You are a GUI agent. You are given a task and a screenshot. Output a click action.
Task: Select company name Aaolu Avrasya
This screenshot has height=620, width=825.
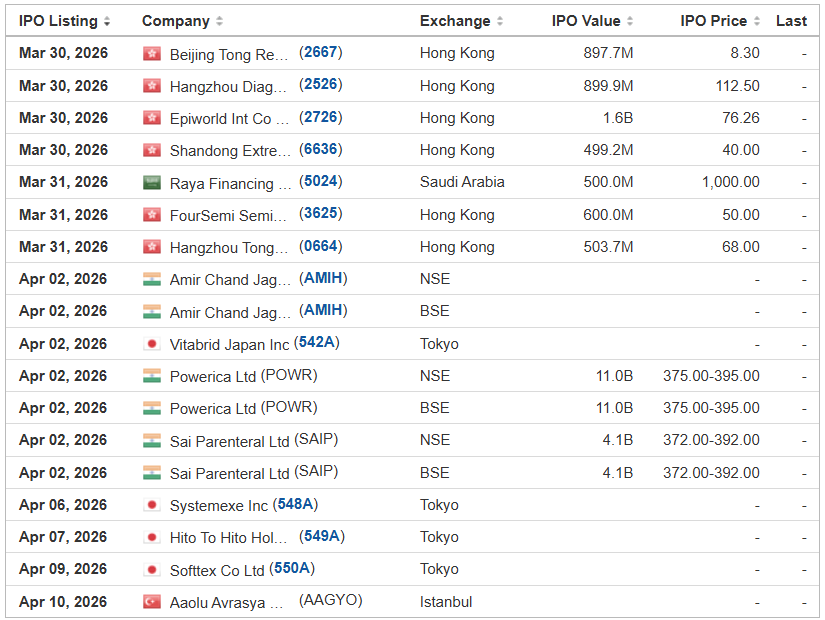(226, 603)
